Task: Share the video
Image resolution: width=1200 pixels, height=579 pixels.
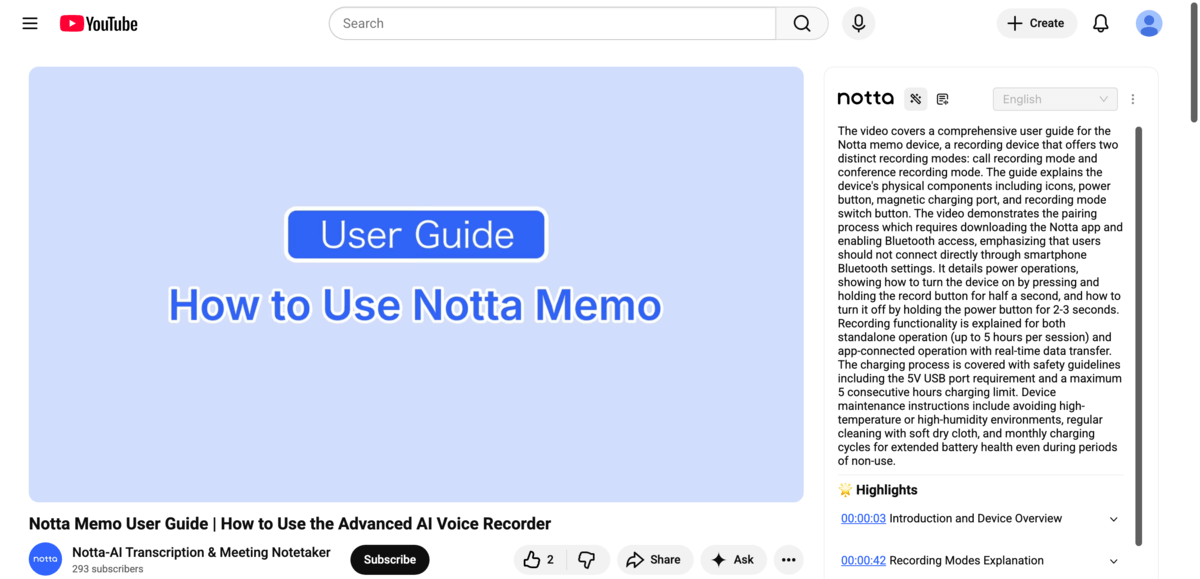Action: coord(653,560)
